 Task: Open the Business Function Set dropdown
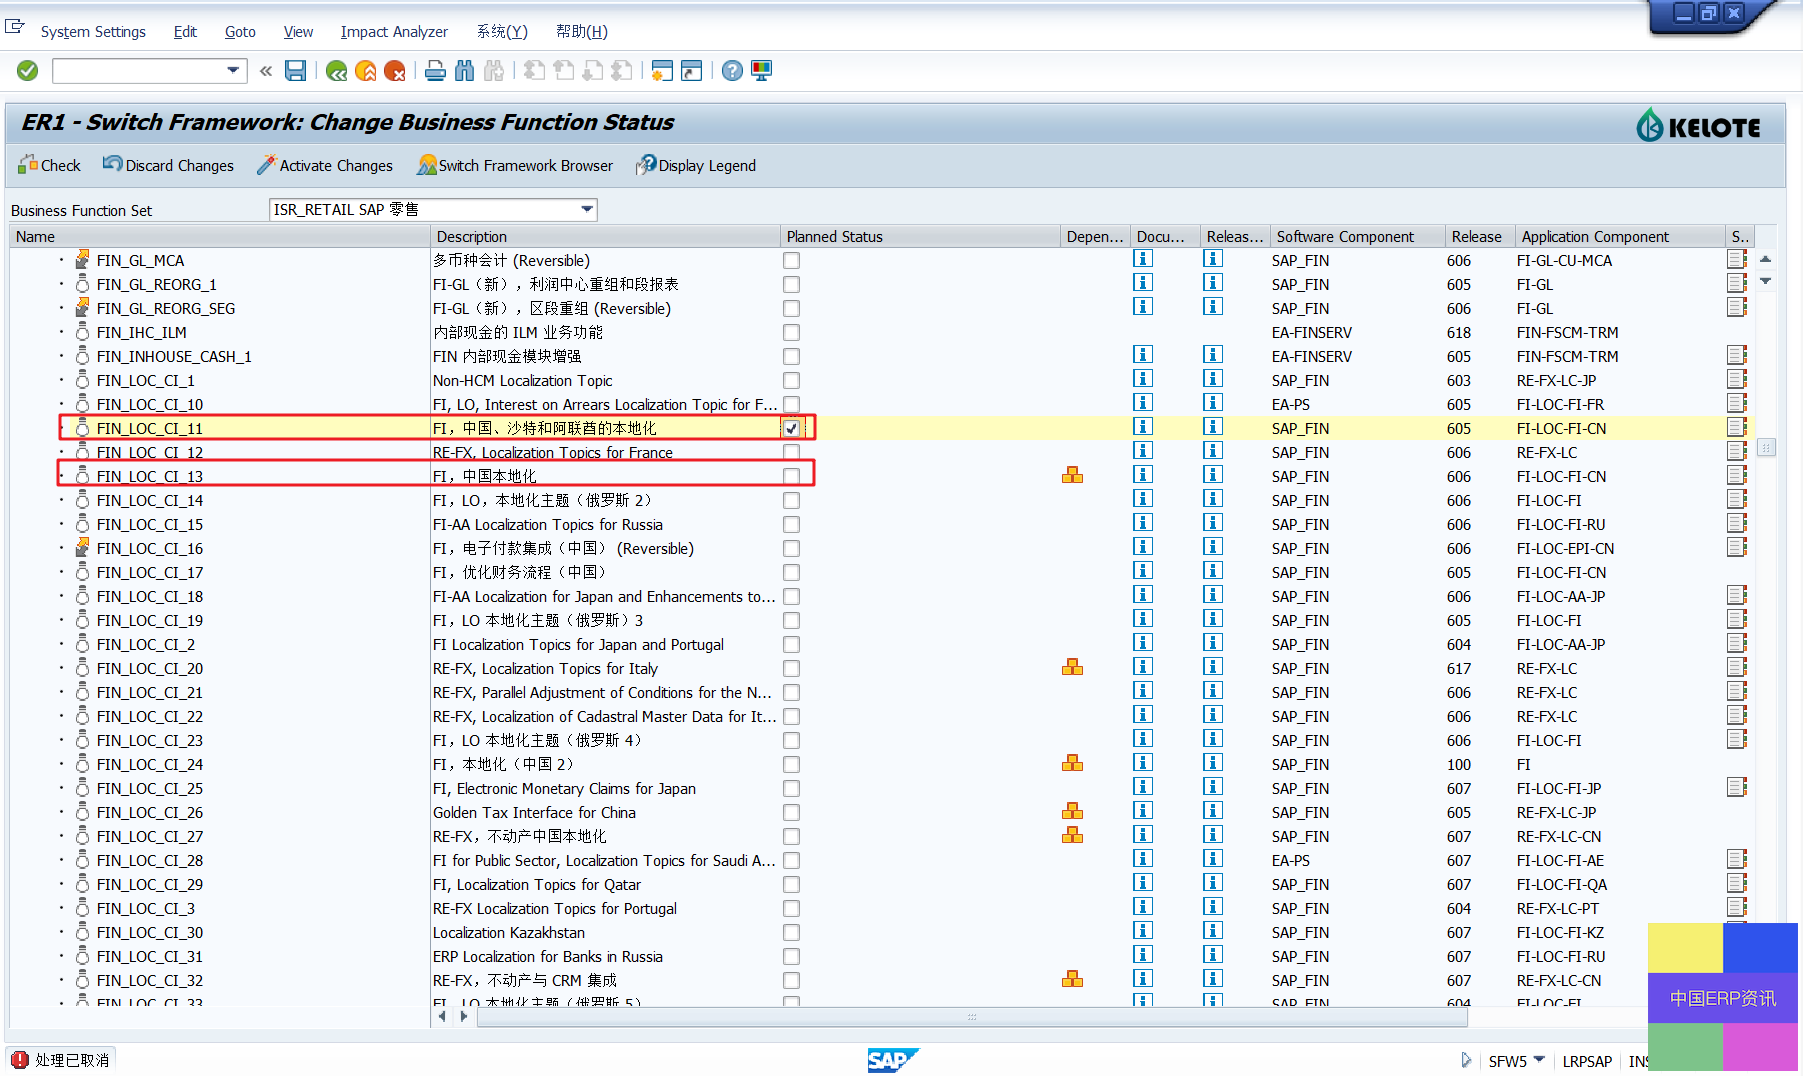pyautogui.click(x=587, y=209)
